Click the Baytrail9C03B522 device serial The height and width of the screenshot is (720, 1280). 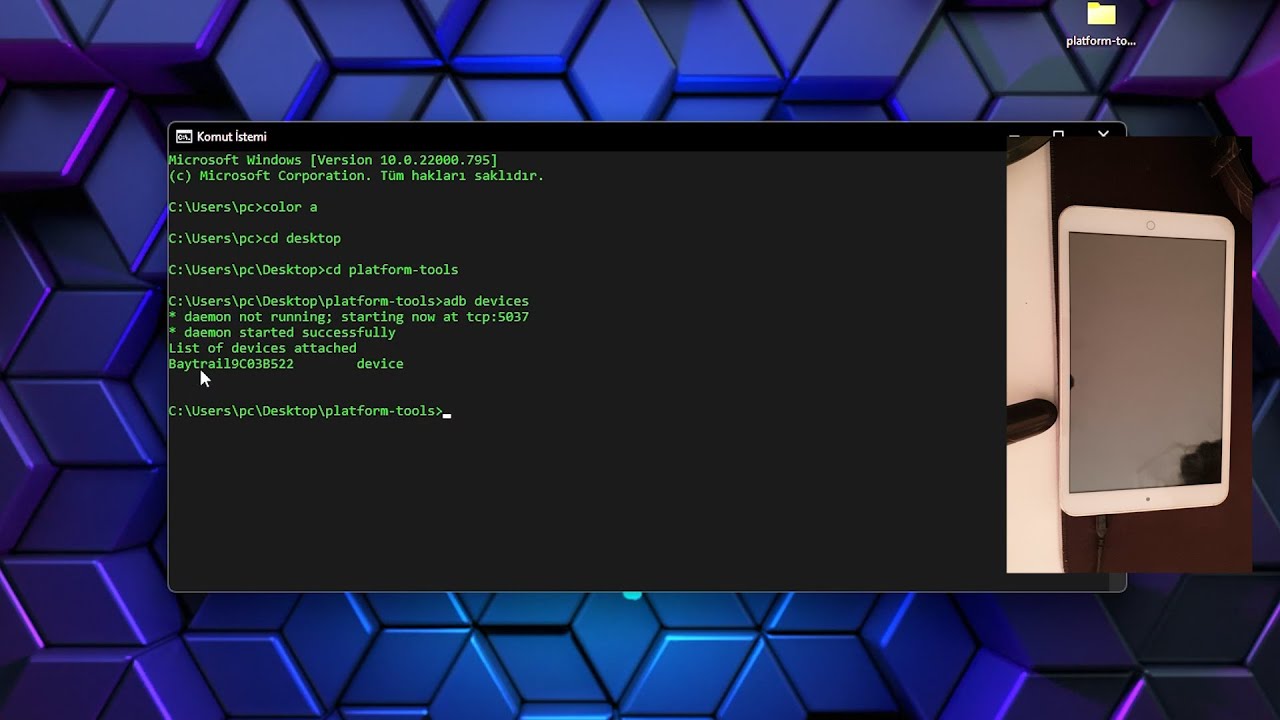(x=231, y=364)
